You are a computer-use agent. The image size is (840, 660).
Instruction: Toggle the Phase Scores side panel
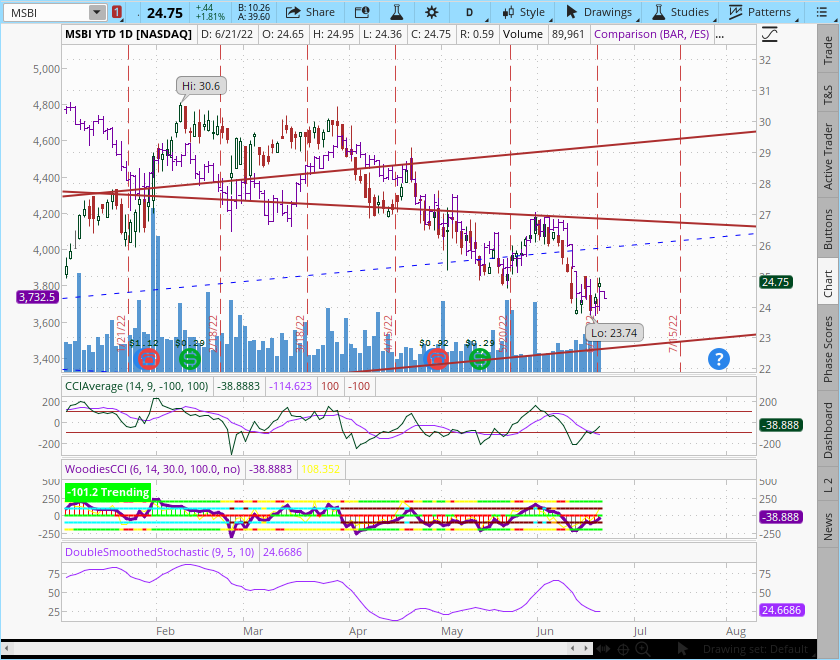(828, 348)
